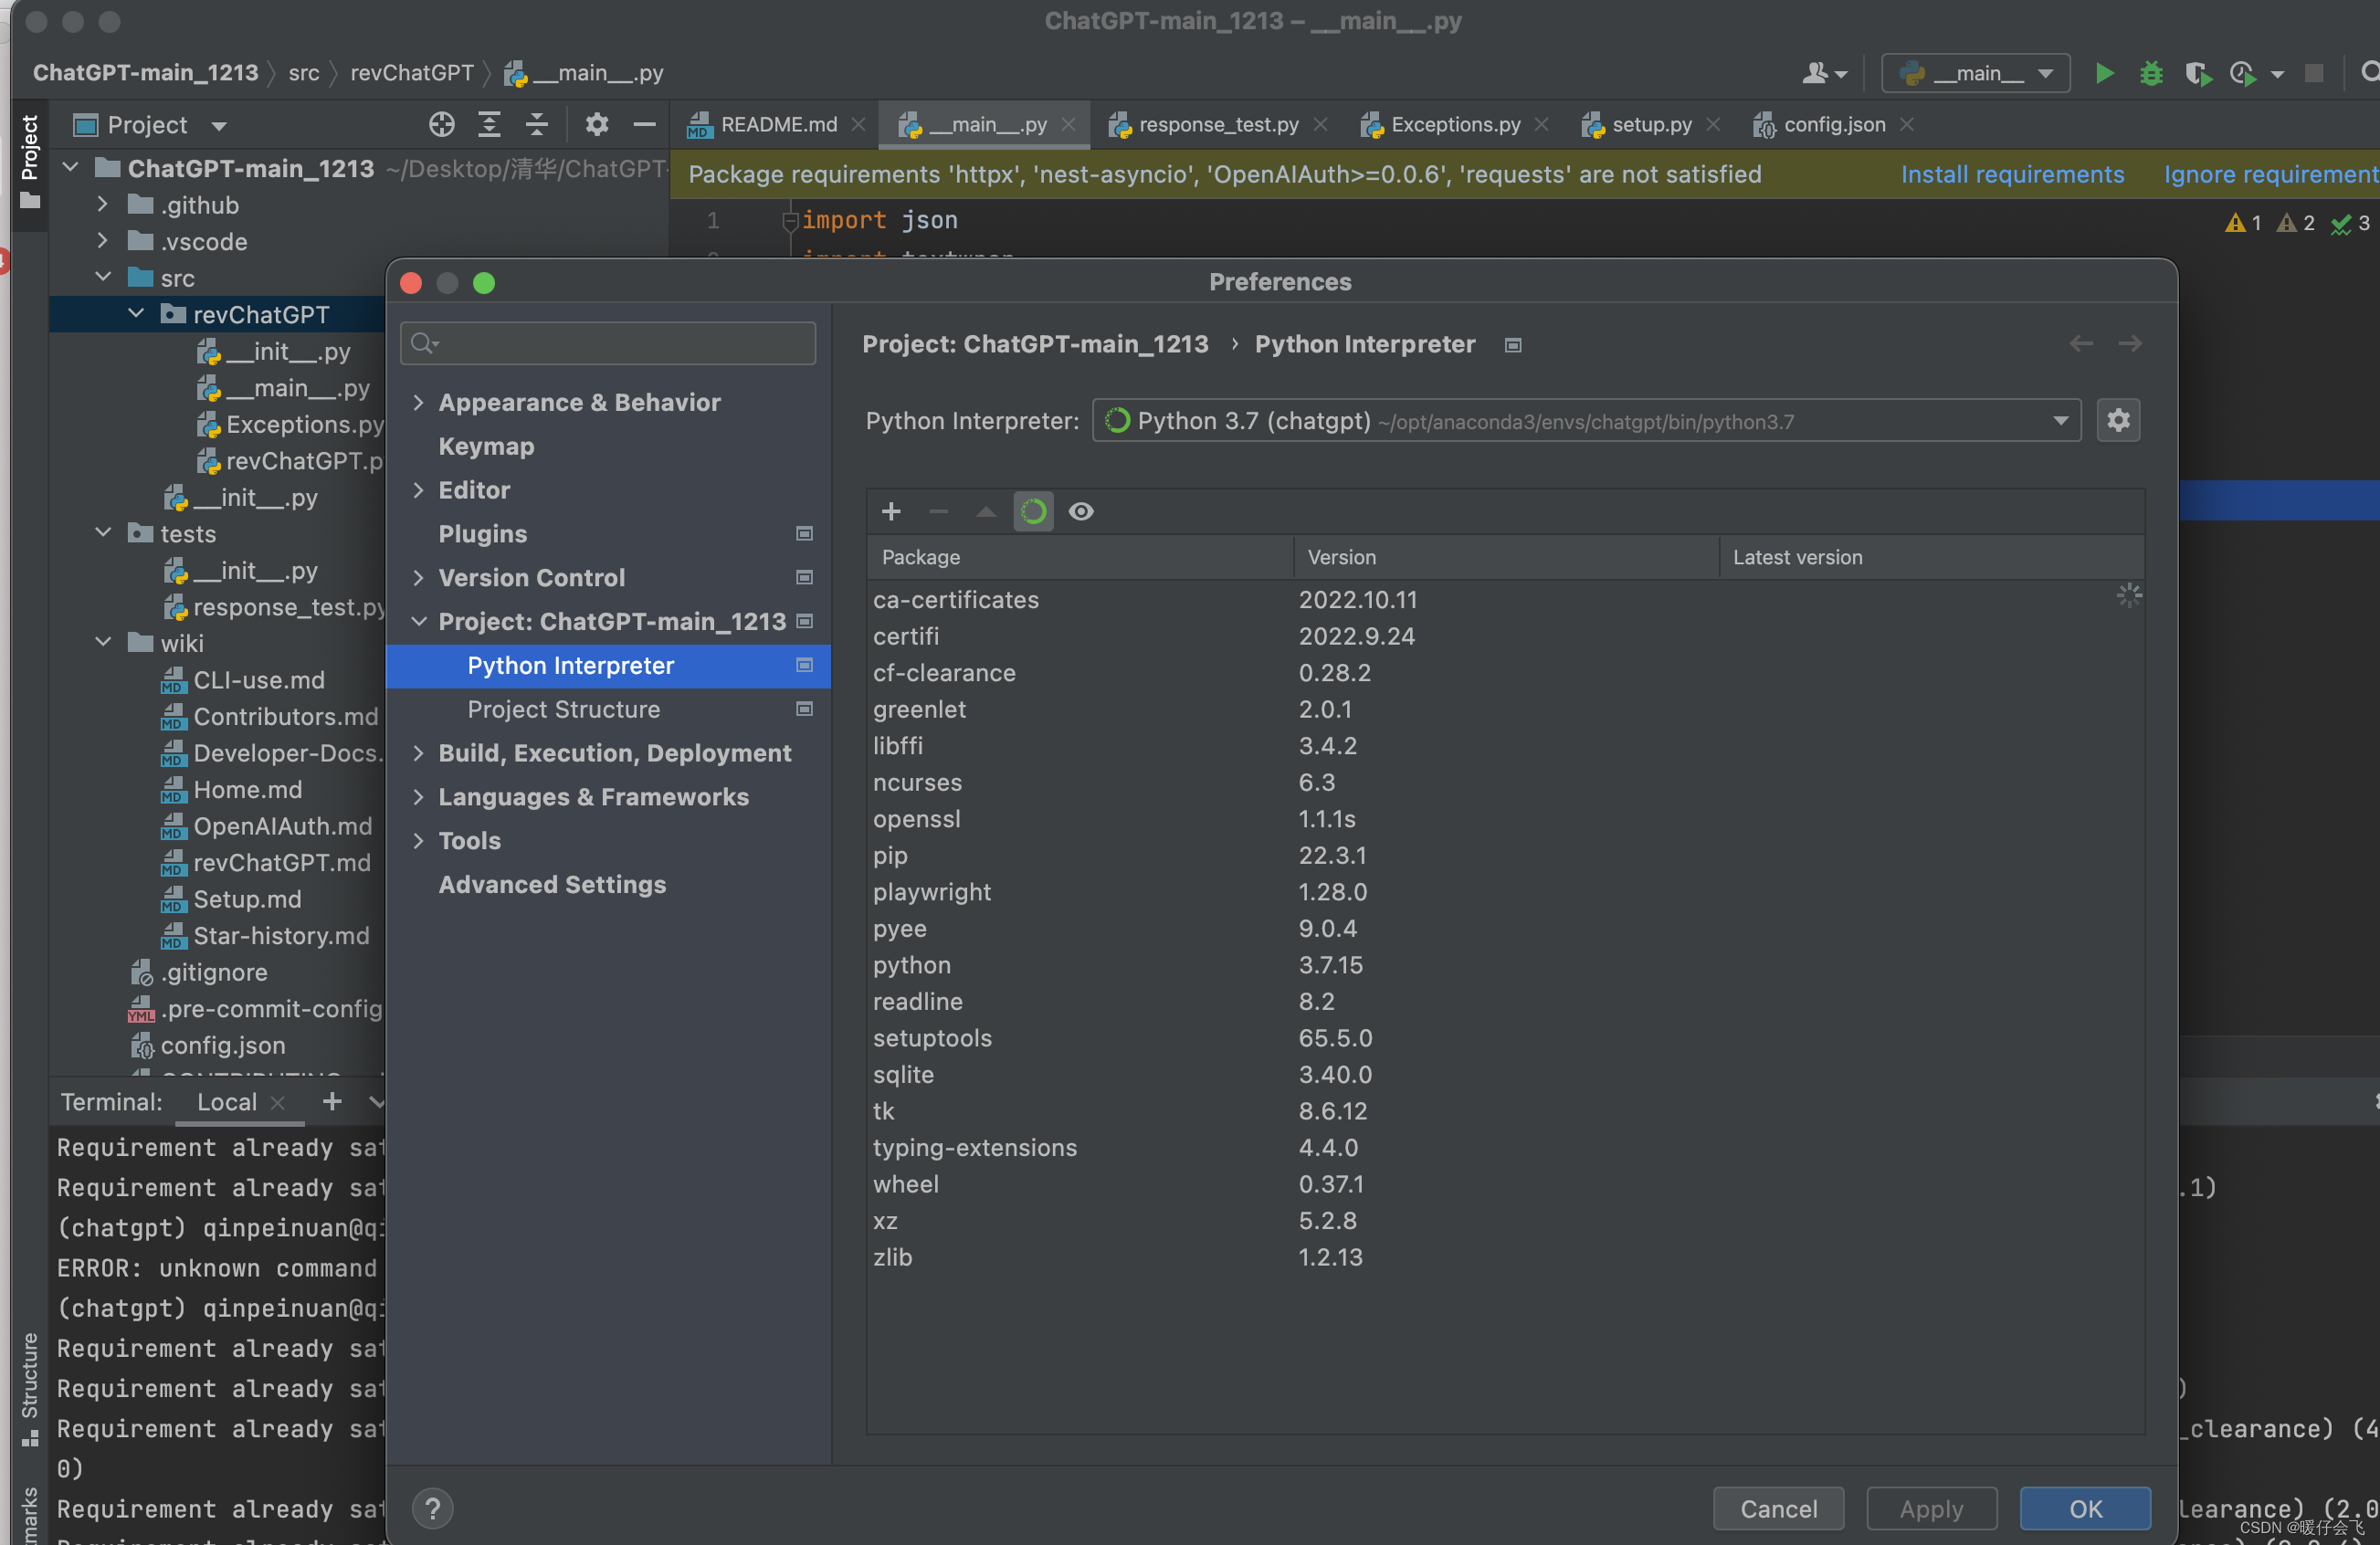Toggle Conda package manager icon
The image size is (2380, 1545).
pyautogui.click(x=1033, y=512)
